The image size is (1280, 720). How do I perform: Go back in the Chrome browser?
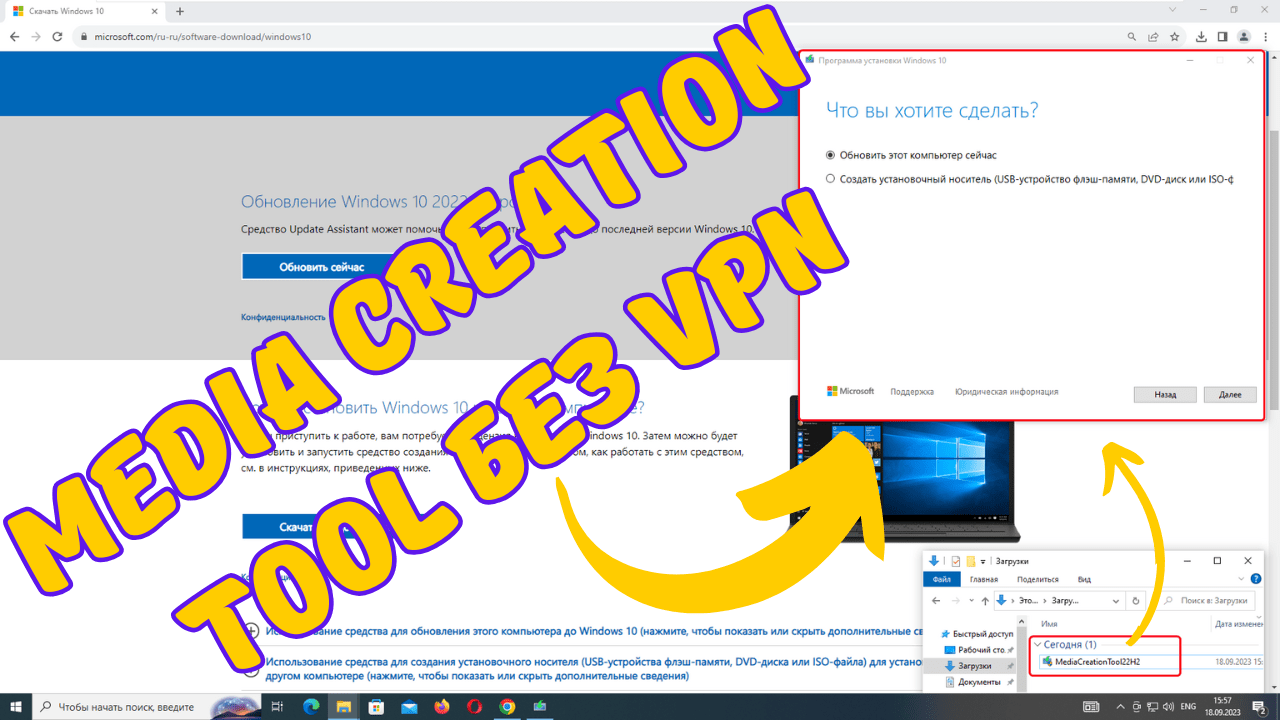(x=13, y=36)
